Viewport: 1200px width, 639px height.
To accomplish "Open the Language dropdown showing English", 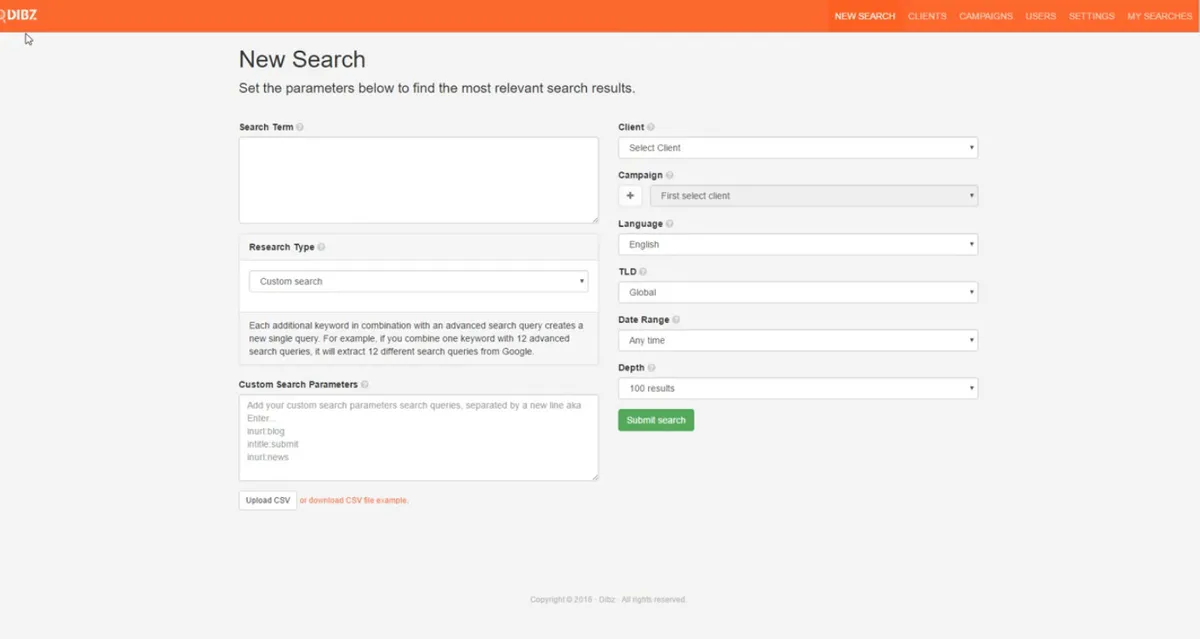I will tap(797, 244).
